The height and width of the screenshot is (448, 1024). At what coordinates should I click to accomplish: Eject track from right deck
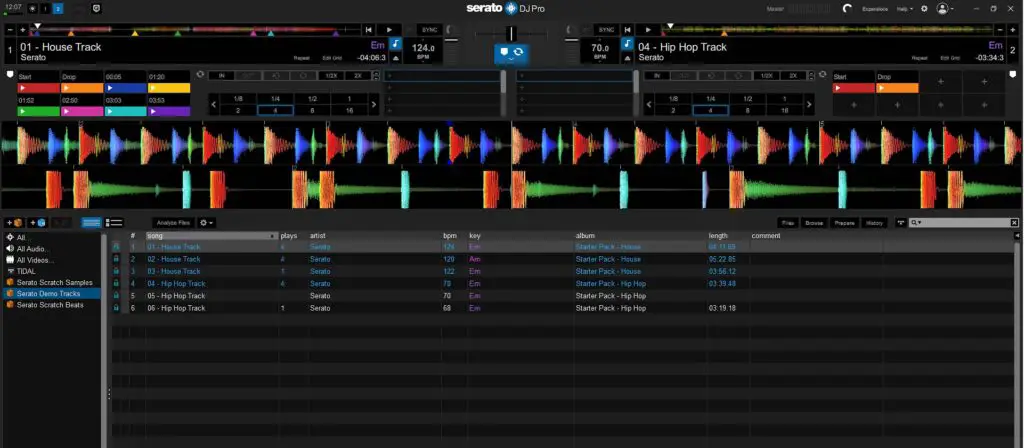click(x=627, y=58)
